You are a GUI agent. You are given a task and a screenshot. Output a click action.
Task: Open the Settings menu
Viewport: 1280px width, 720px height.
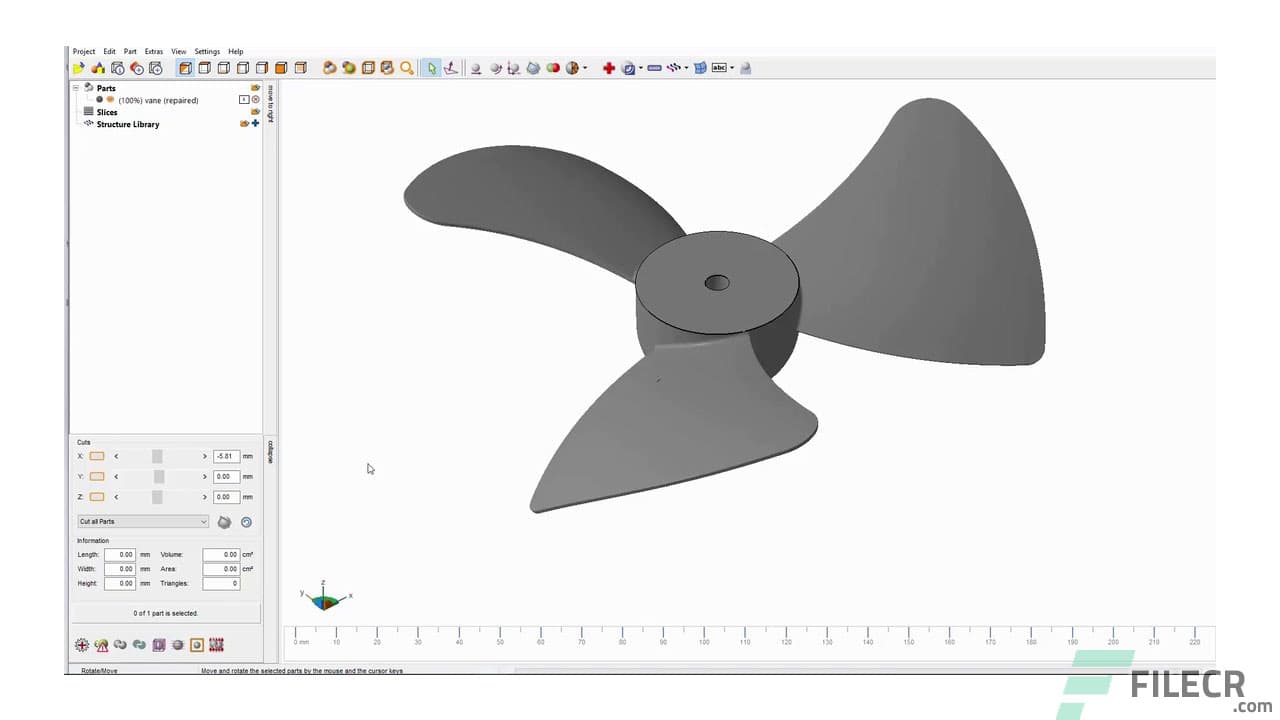point(207,51)
